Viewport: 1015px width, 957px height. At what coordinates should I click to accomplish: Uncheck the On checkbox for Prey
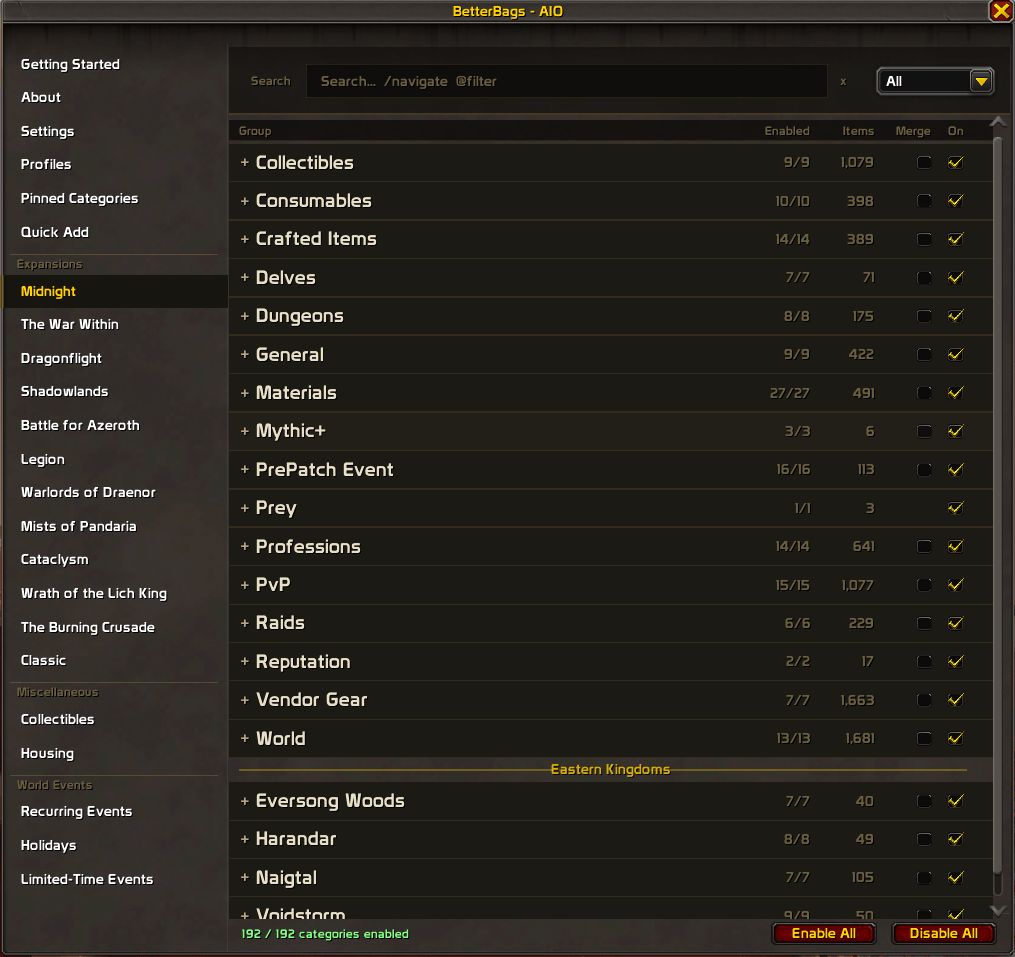[x=955, y=508]
